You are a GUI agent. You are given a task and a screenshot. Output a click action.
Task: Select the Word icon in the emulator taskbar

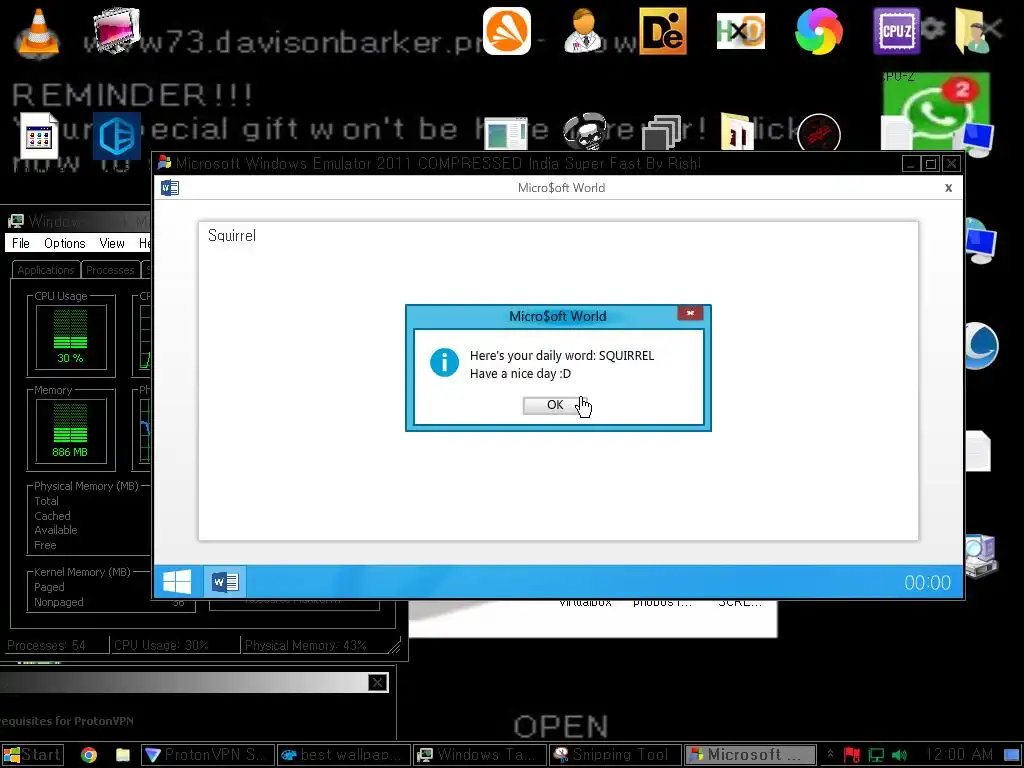point(225,582)
